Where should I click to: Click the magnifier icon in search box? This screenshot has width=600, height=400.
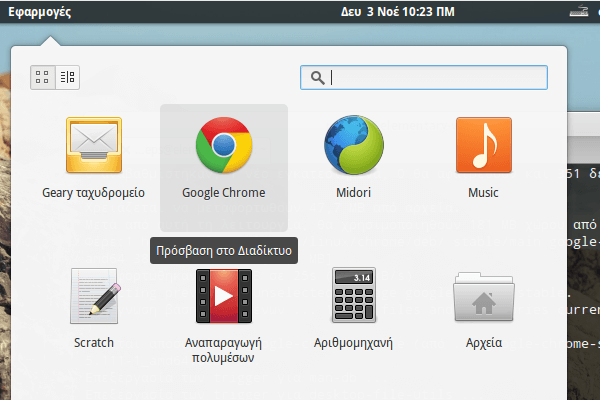(x=317, y=78)
